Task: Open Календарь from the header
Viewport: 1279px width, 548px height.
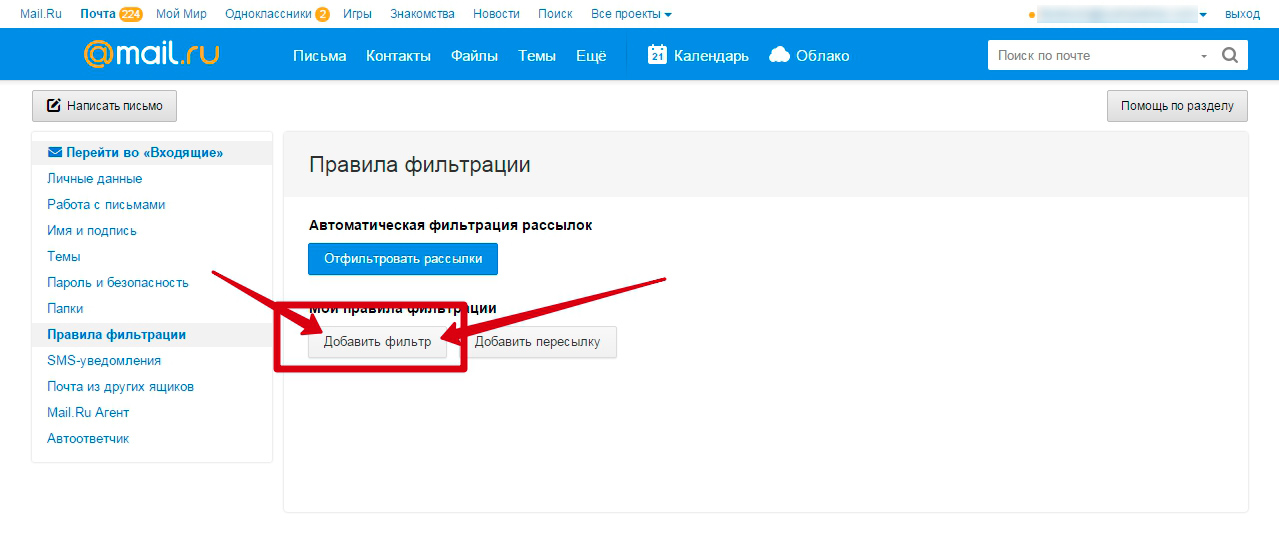Action: coord(698,55)
